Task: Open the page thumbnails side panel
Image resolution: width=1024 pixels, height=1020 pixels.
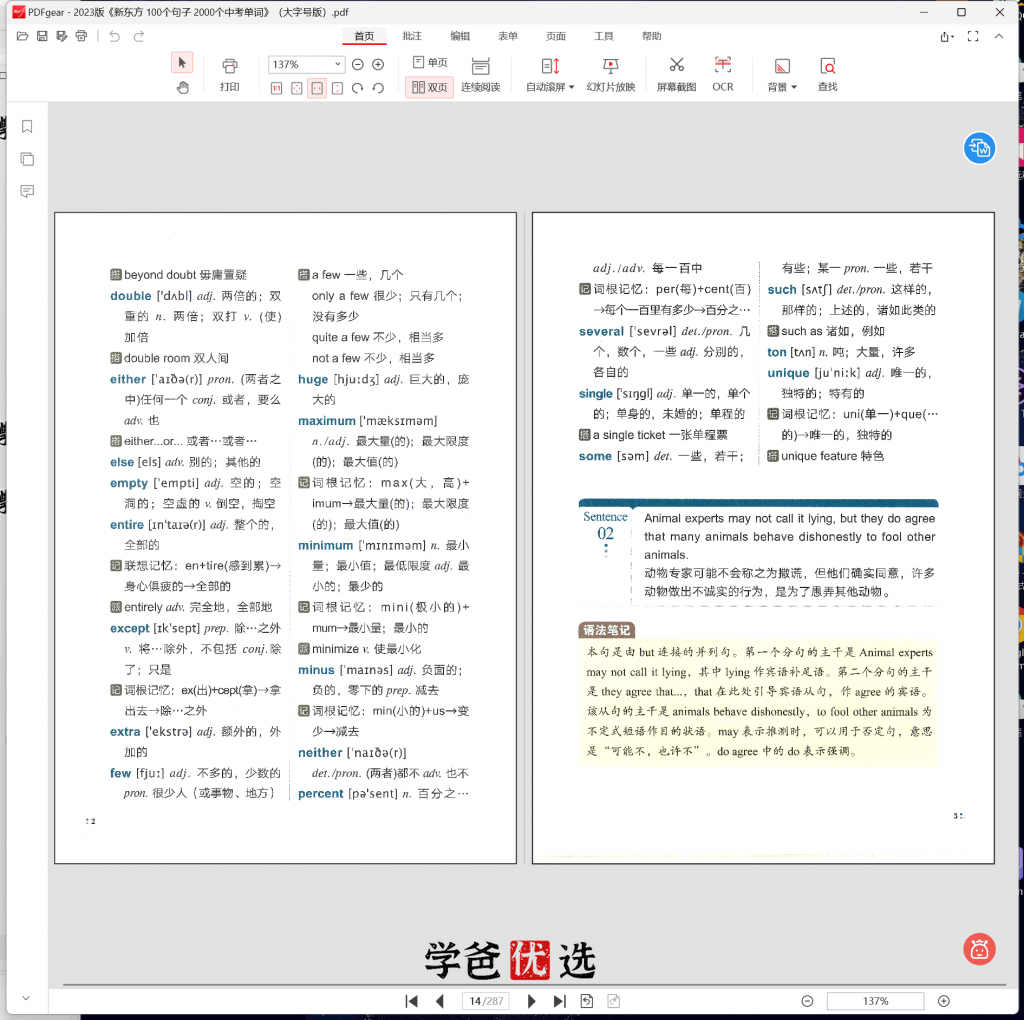Action: coord(27,159)
